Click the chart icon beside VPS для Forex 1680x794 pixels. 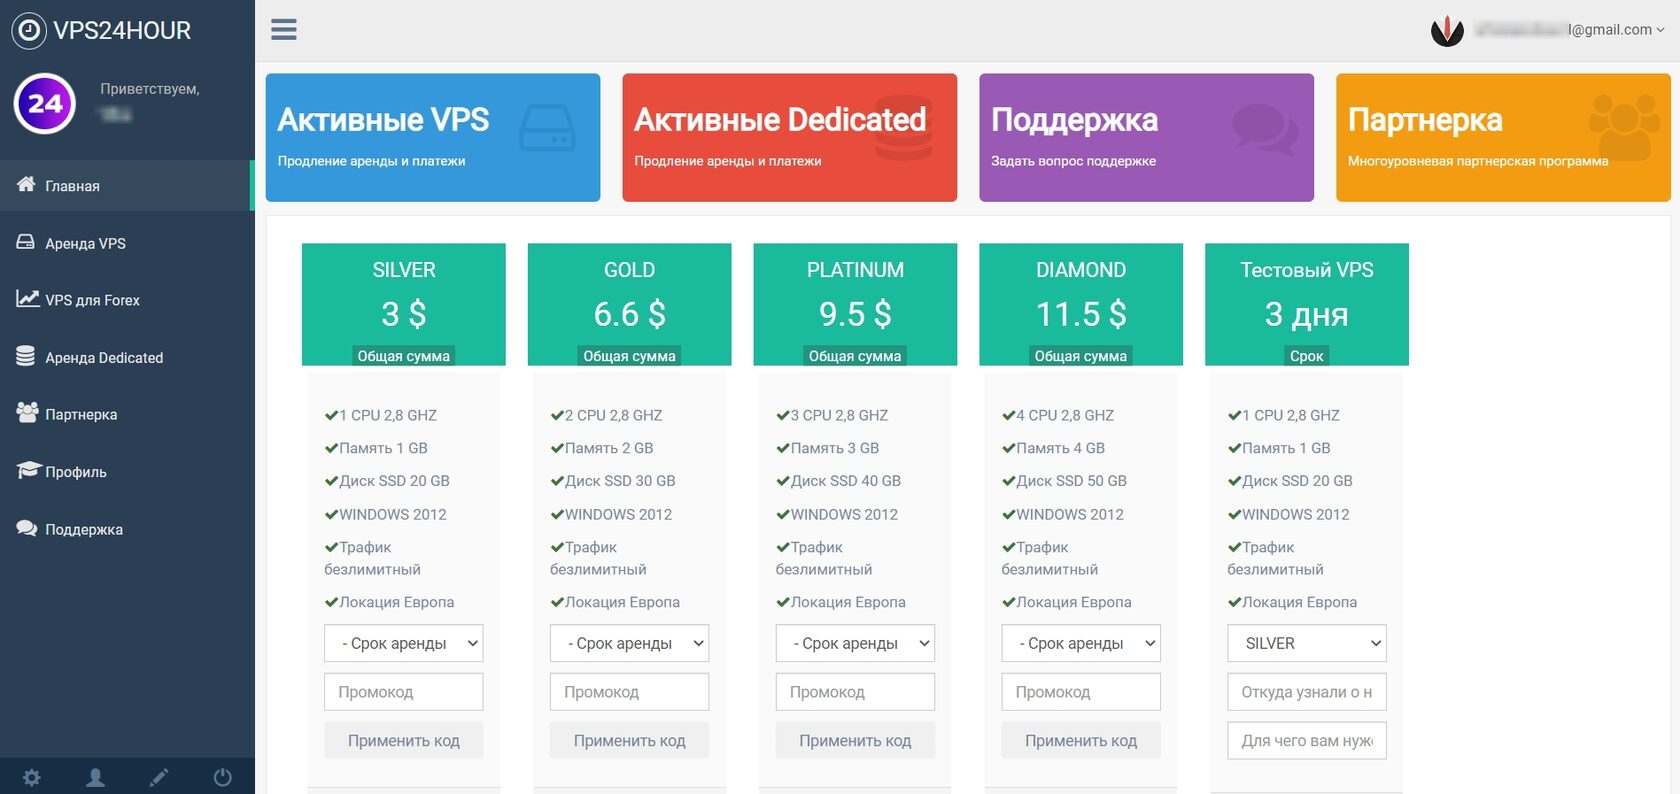pos(27,298)
